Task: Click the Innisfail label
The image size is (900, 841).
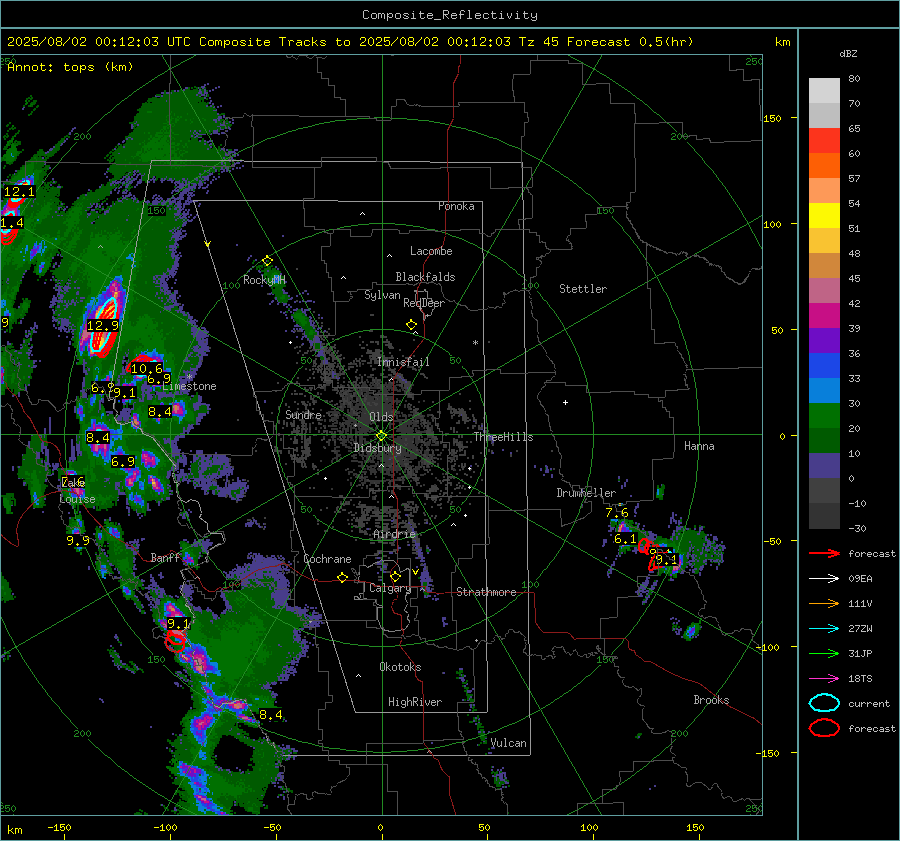Action: (x=403, y=362)
